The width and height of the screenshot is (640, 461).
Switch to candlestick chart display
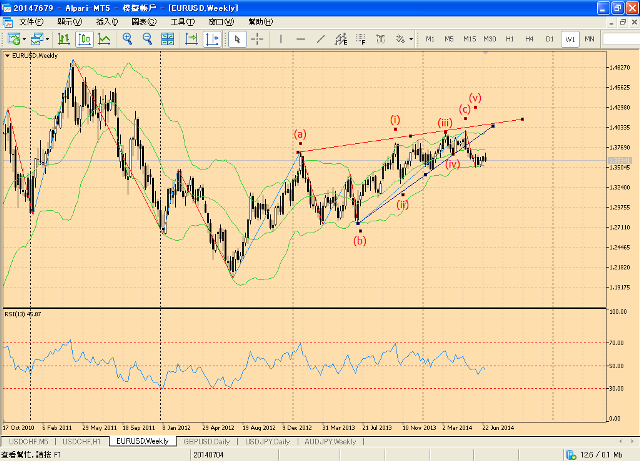[84, 39]
